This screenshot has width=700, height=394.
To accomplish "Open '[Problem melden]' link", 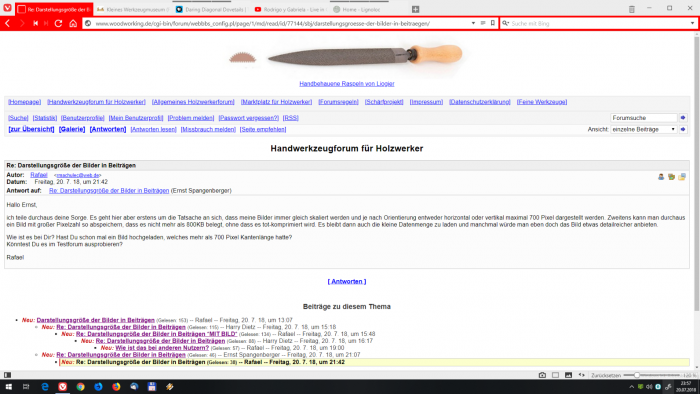I will (191, 118).
